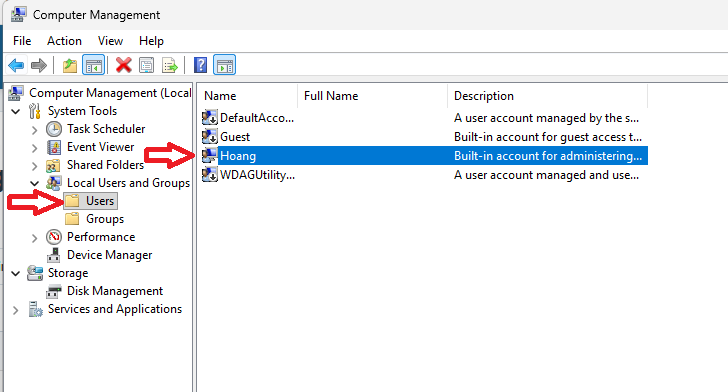Viewport: 728px width, 392px height.
Task: Select the Storage label in the tree
Action: pyautogui.click(x=68, y=273)
